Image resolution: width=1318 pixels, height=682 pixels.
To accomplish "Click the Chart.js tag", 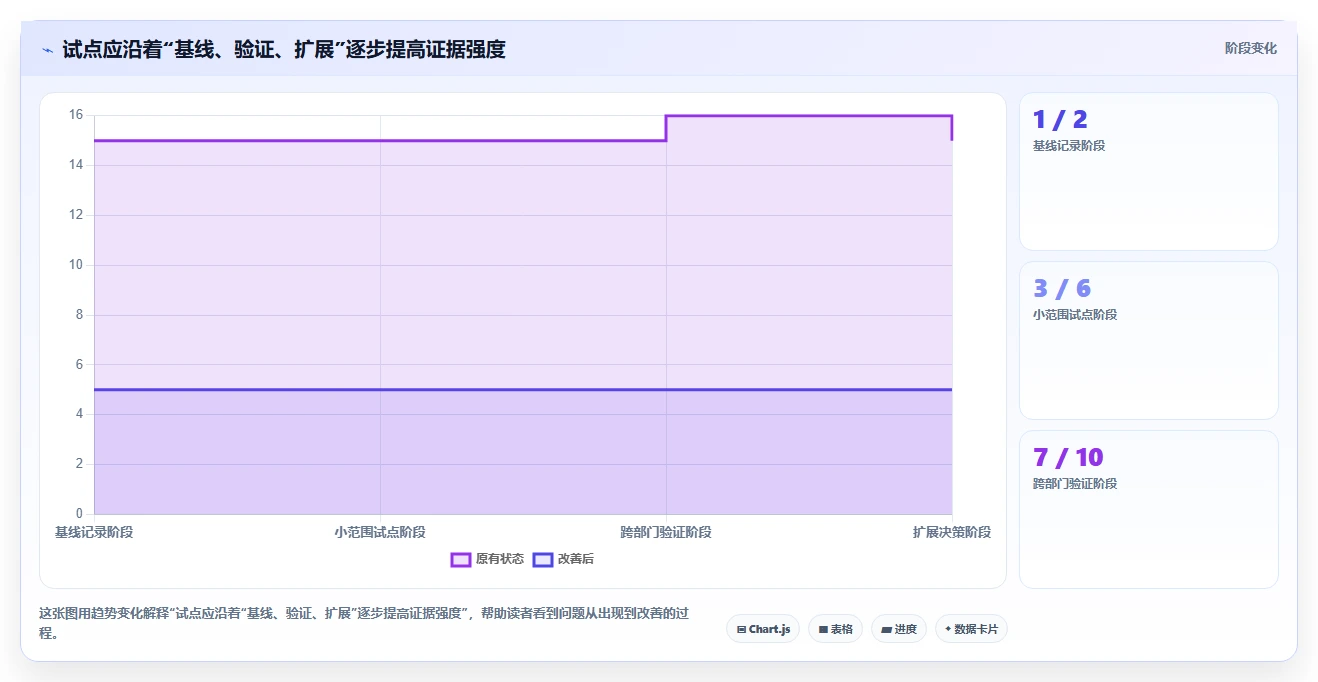I will pos(763,629).
